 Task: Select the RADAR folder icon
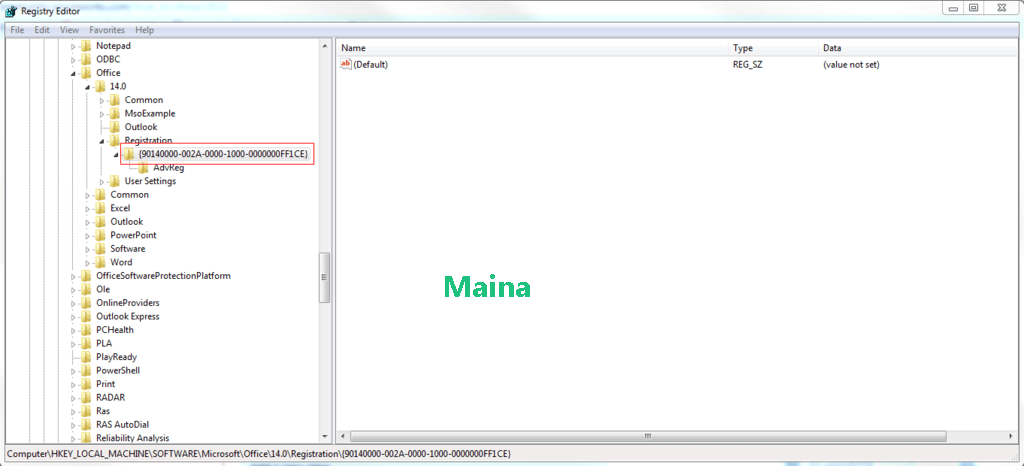tap(86, 398)
